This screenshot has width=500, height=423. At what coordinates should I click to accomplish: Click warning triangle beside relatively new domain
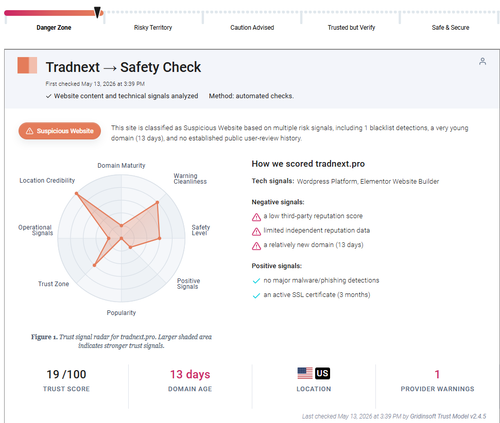point(256,246)
